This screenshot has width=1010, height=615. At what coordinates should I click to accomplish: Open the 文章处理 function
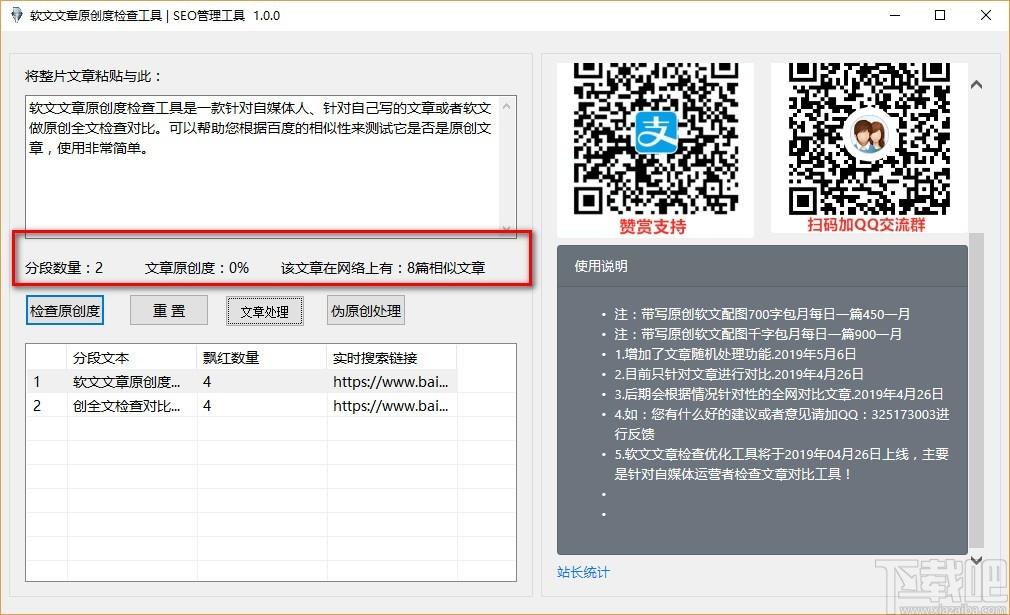coord(265,312)
